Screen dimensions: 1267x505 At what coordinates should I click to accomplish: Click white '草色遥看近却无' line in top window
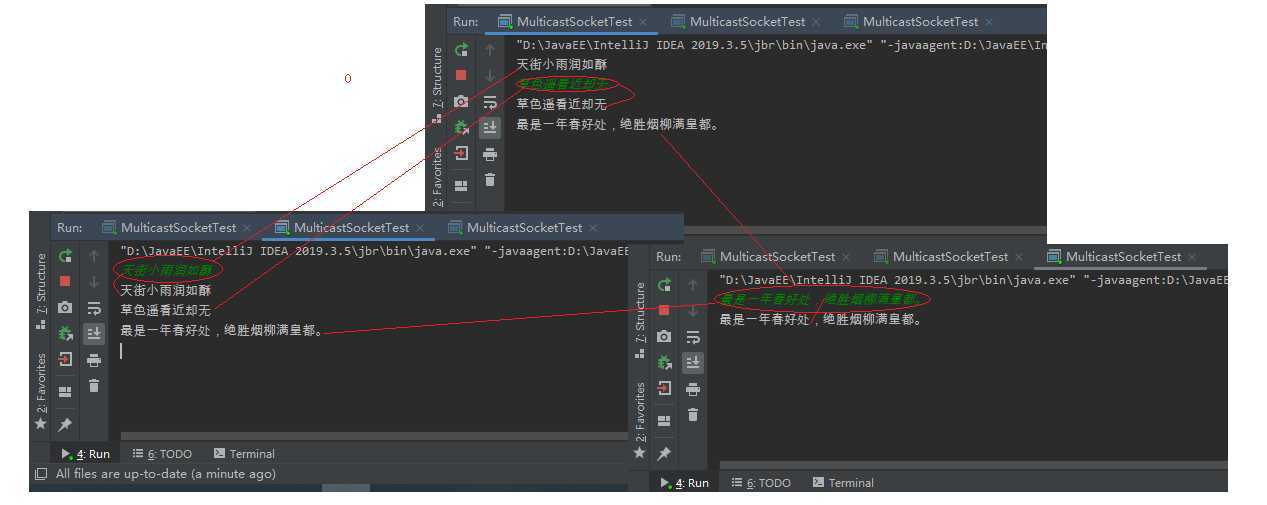[x=561, y=104]
